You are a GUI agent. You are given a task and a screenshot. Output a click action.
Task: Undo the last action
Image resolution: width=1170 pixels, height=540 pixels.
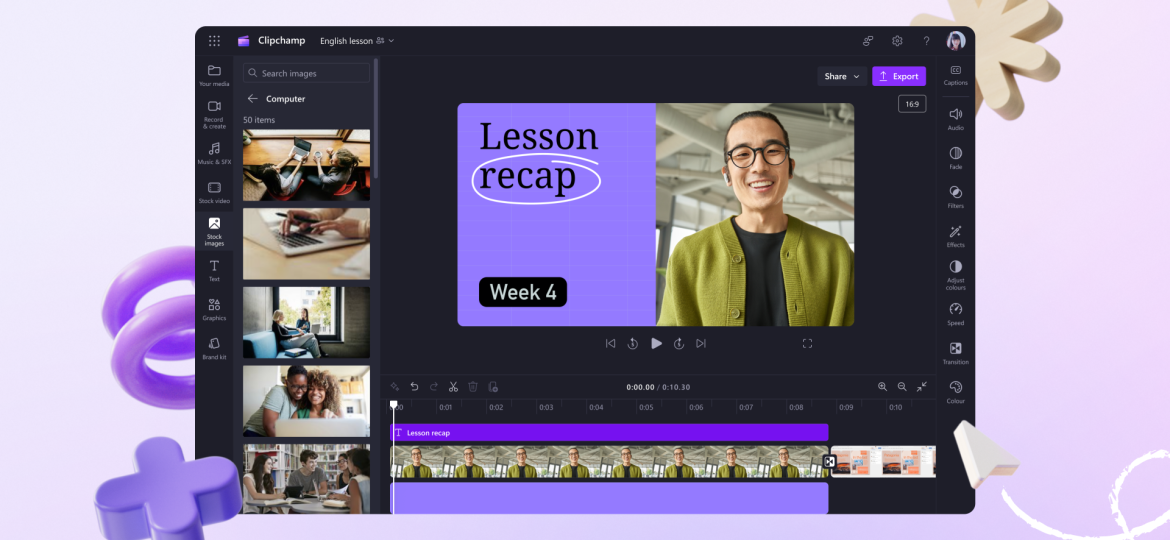pyautogui.click(x=414, y=386)
